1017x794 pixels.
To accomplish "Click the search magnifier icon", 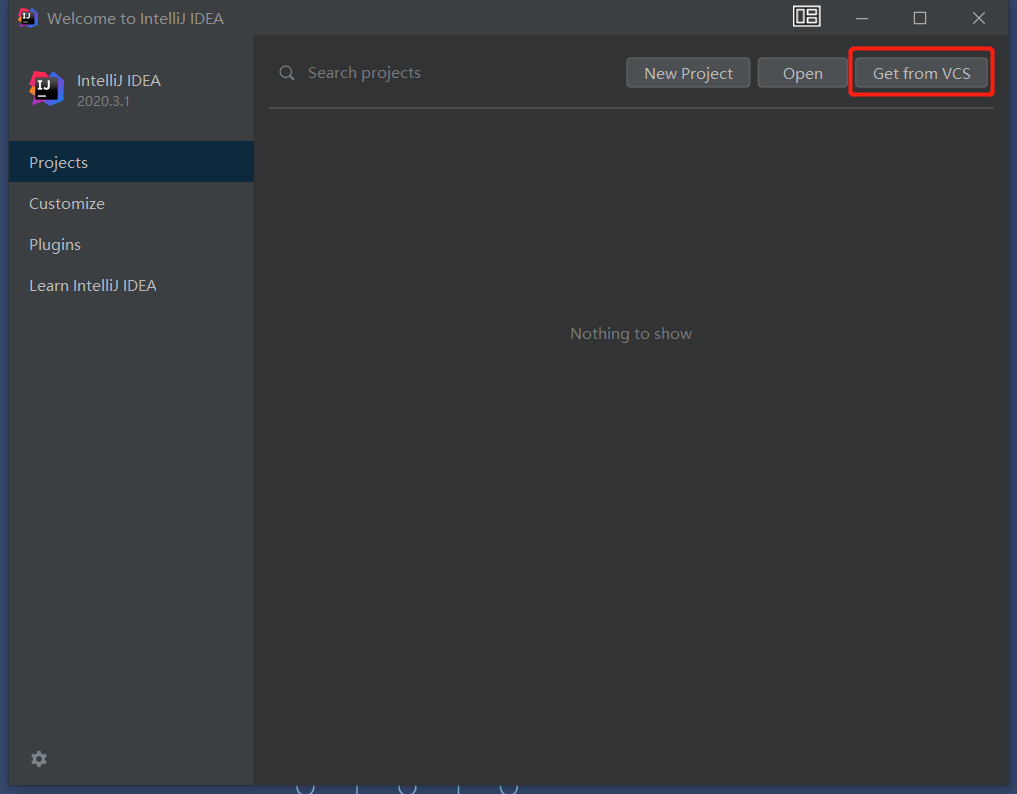I will [287, 73].
